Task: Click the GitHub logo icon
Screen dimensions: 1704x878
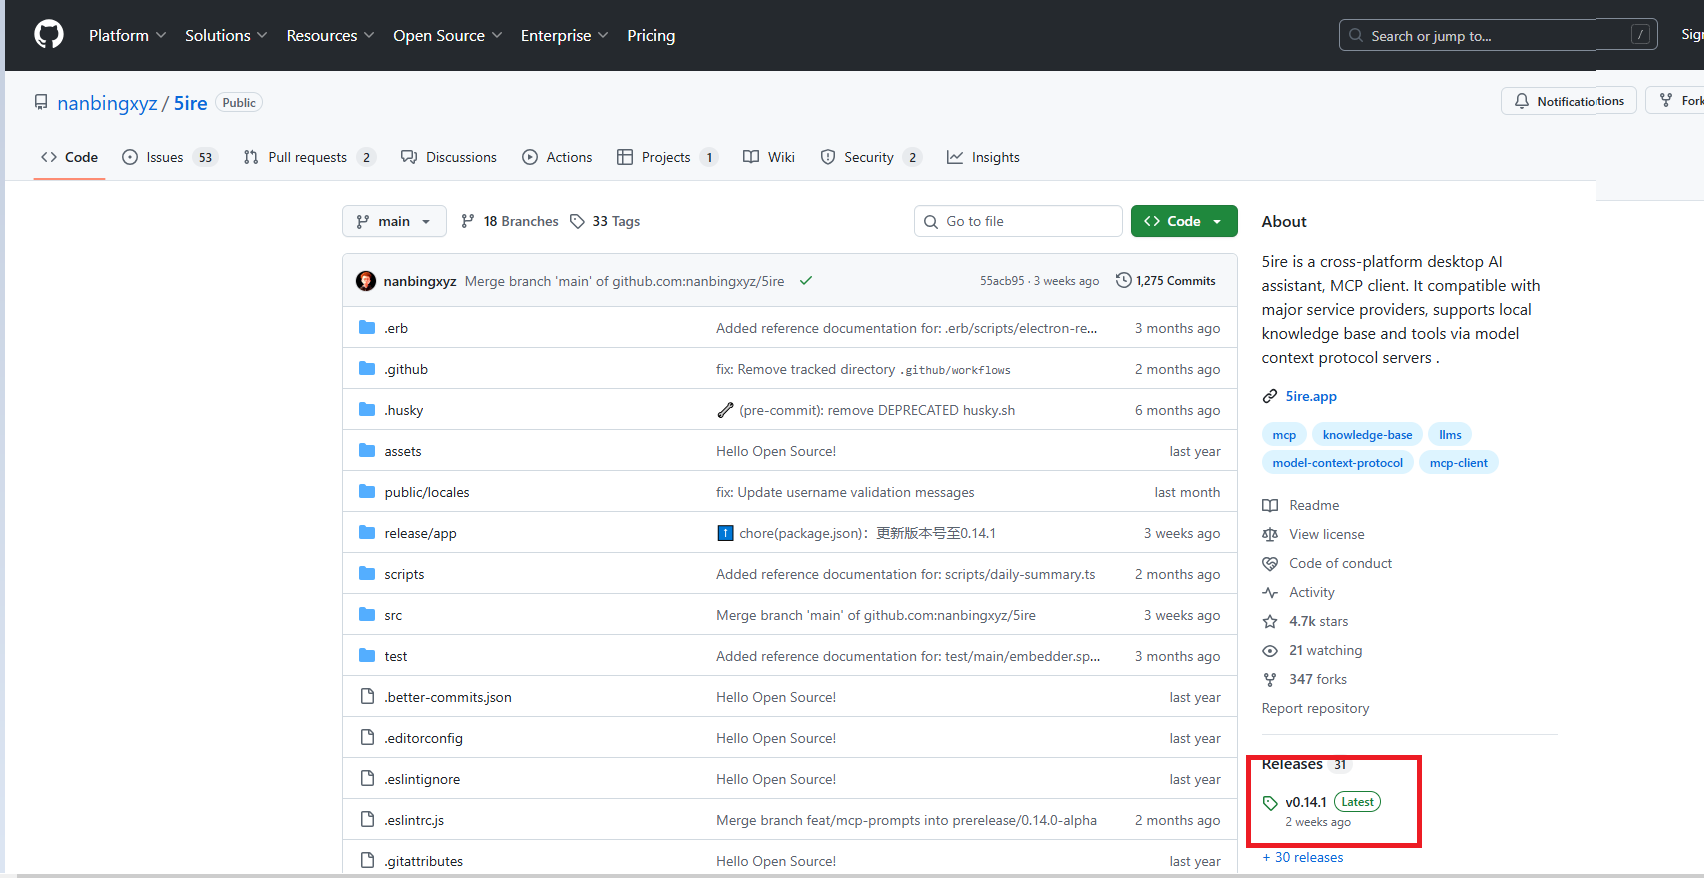Action: click(x=49, y=35)
